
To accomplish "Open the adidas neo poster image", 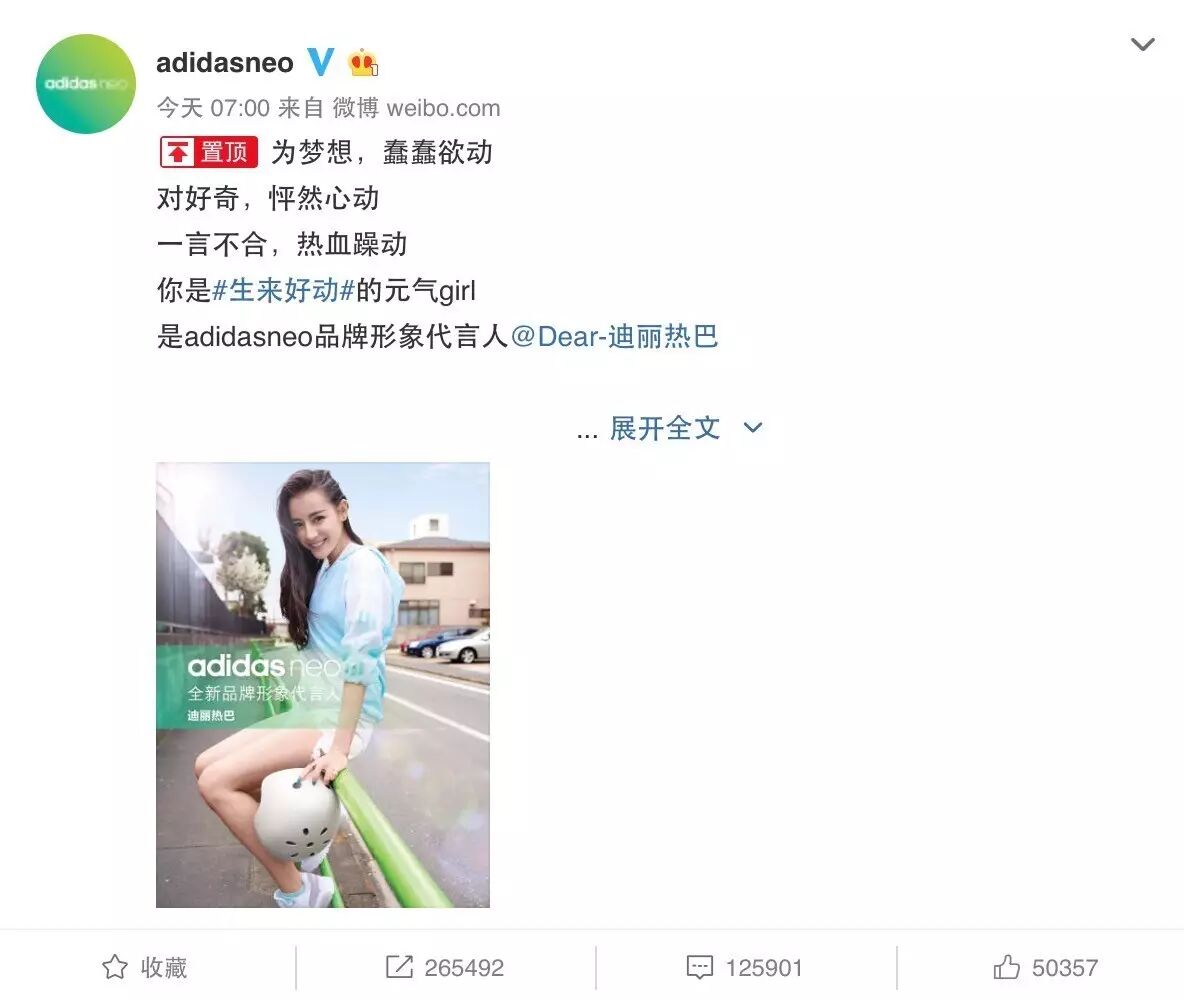I will [x=323, y=685].
